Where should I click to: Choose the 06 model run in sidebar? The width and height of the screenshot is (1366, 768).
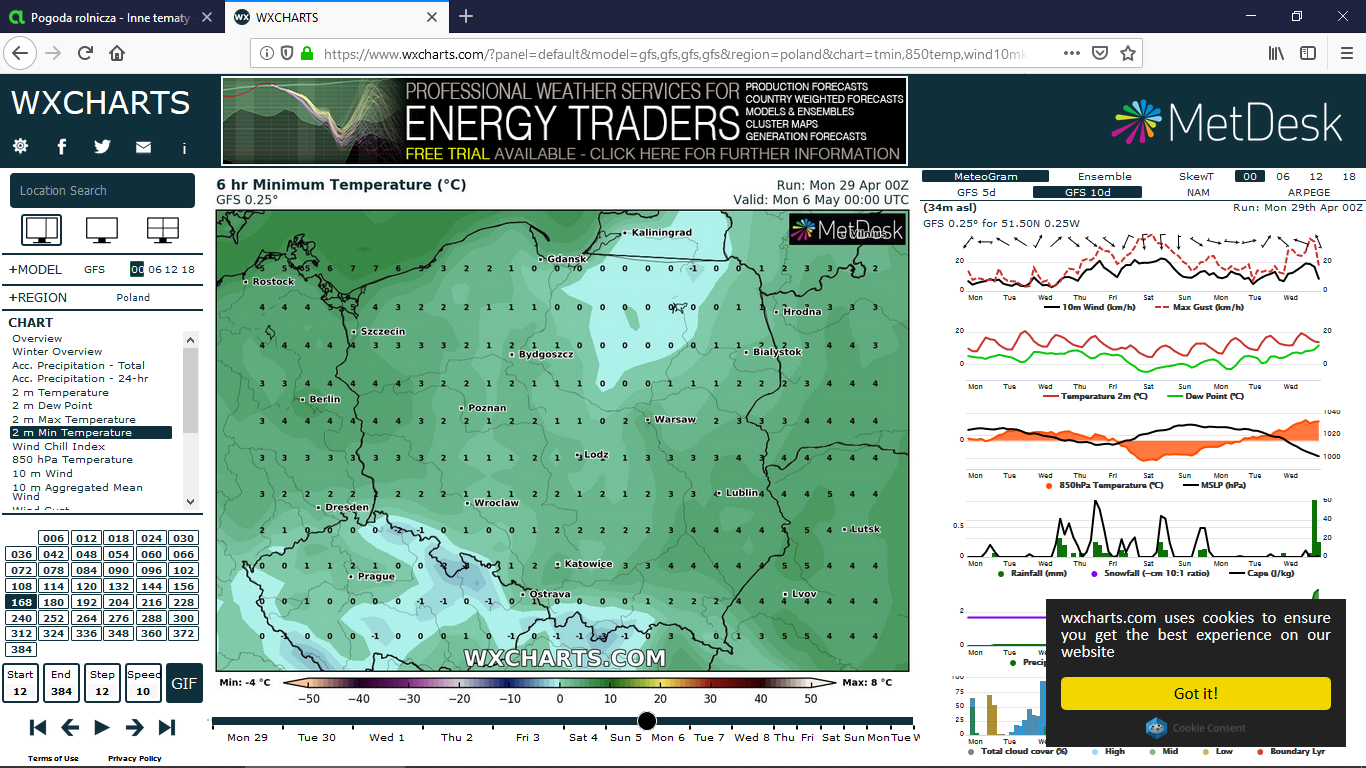coord(155,269)
